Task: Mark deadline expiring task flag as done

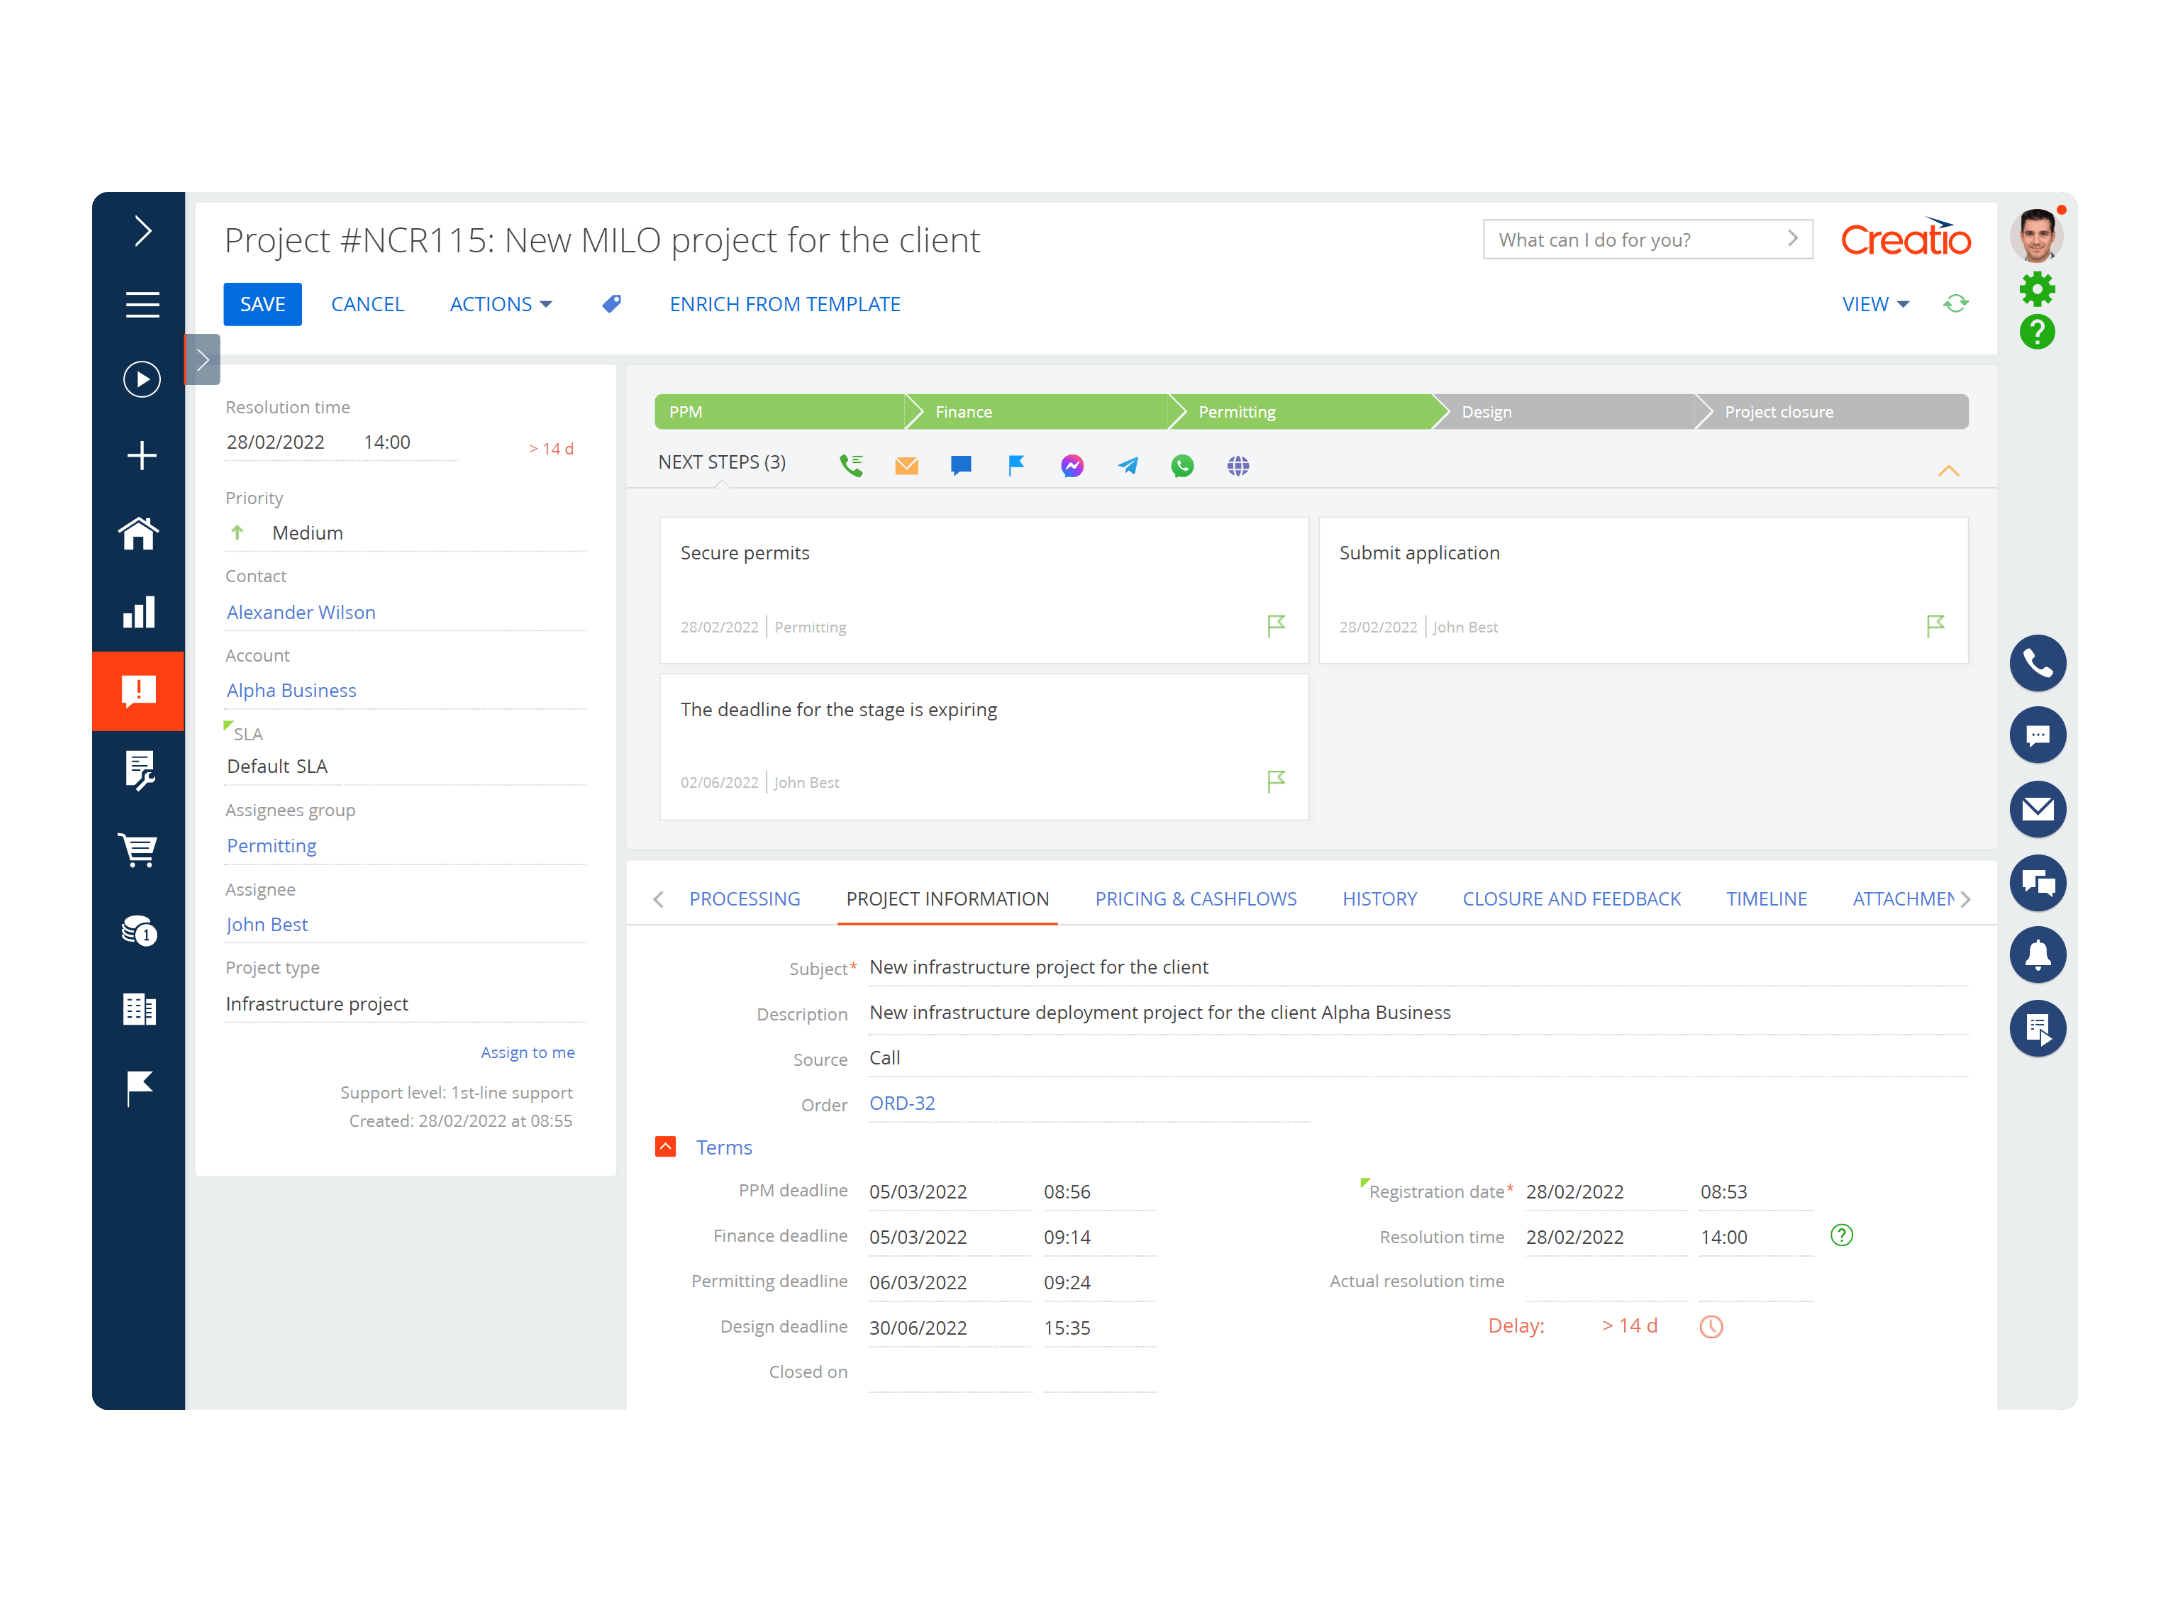Action: (x=1276, y=781)
